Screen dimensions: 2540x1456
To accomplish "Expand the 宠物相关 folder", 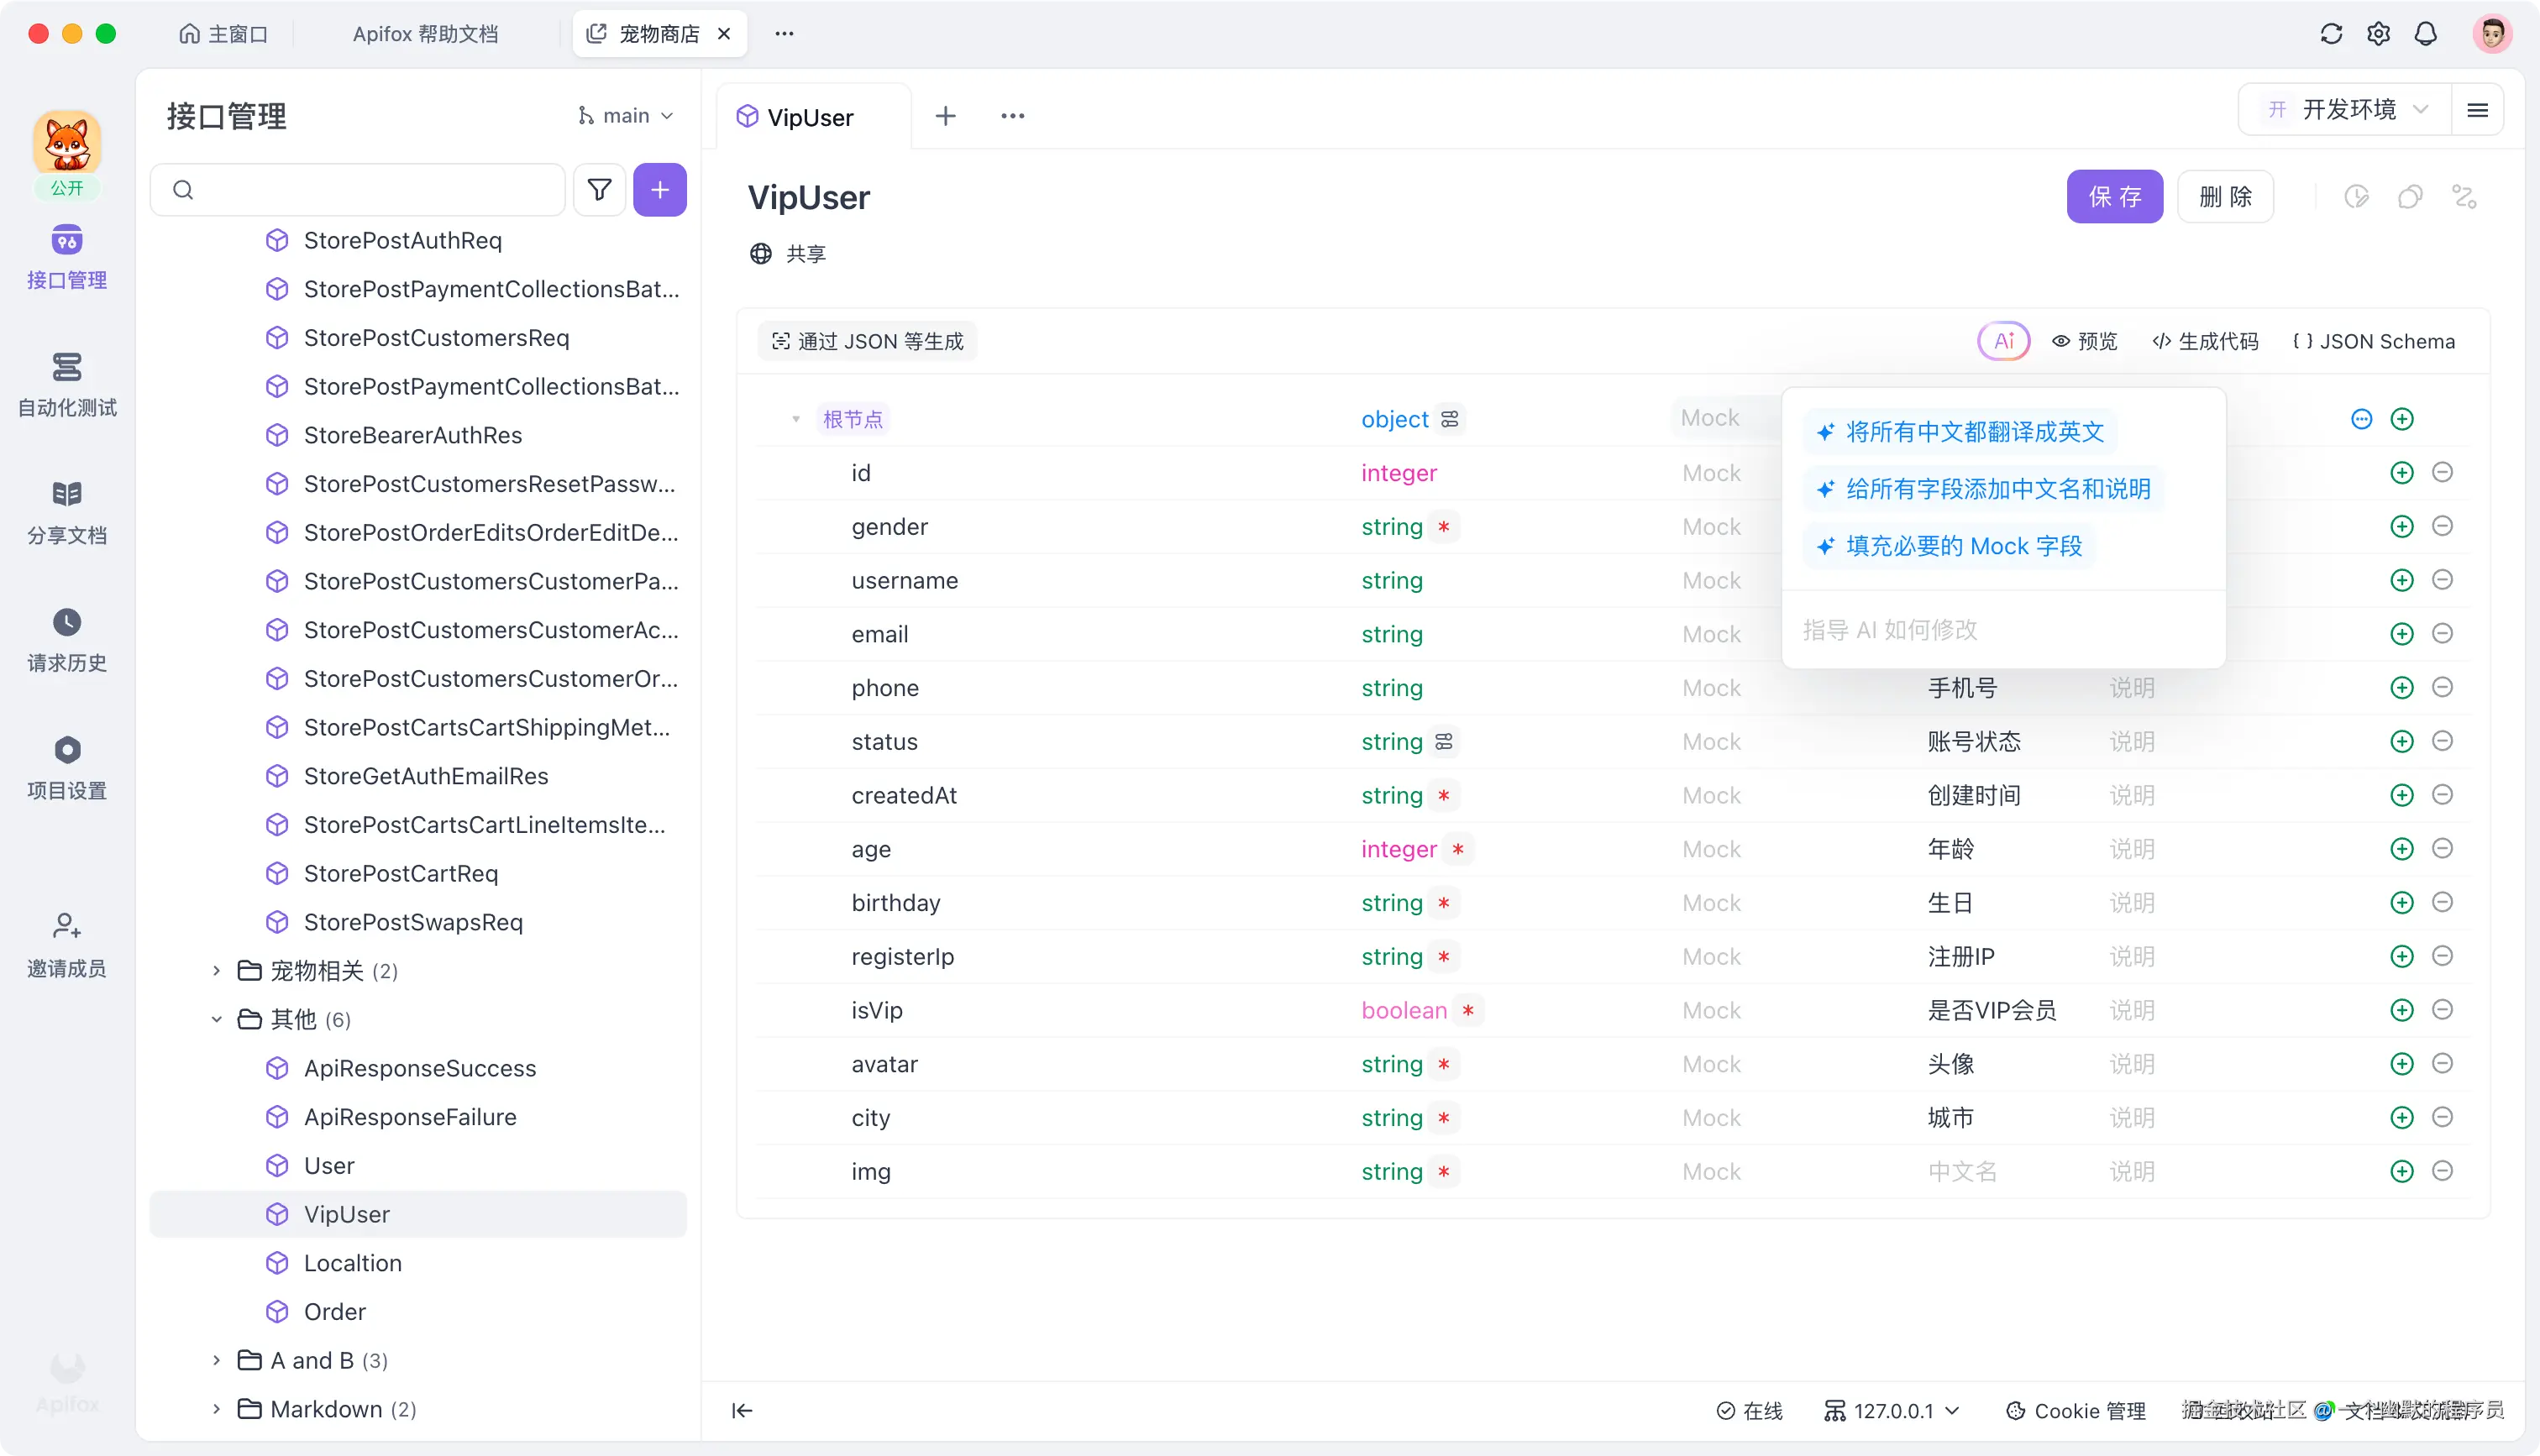I will 216,970.
